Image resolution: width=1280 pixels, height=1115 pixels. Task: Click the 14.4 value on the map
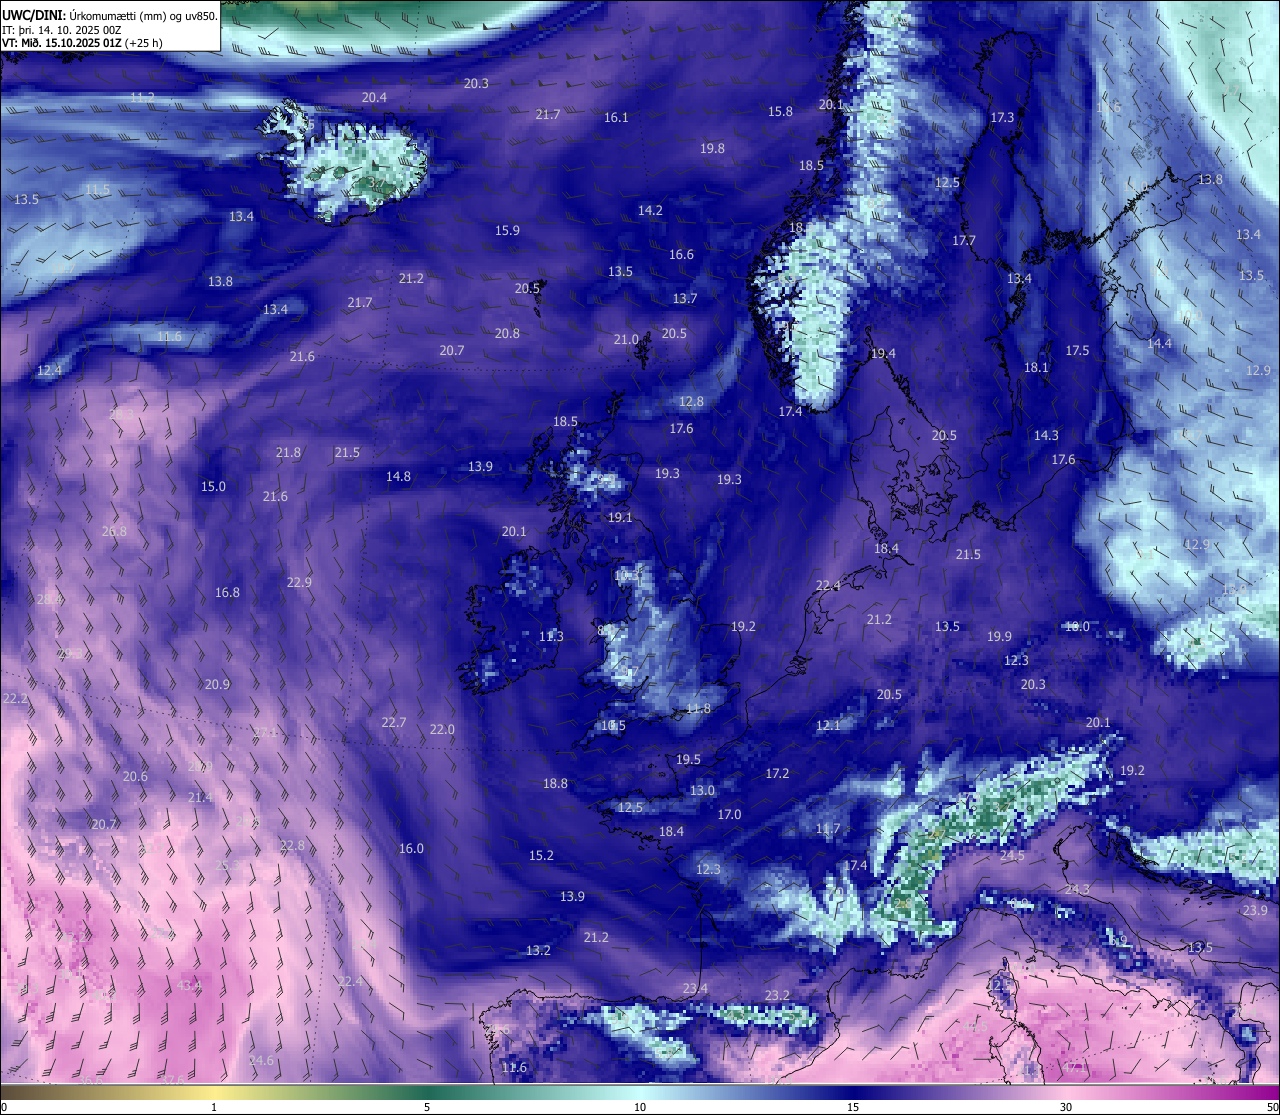[x=1159, y=344]
